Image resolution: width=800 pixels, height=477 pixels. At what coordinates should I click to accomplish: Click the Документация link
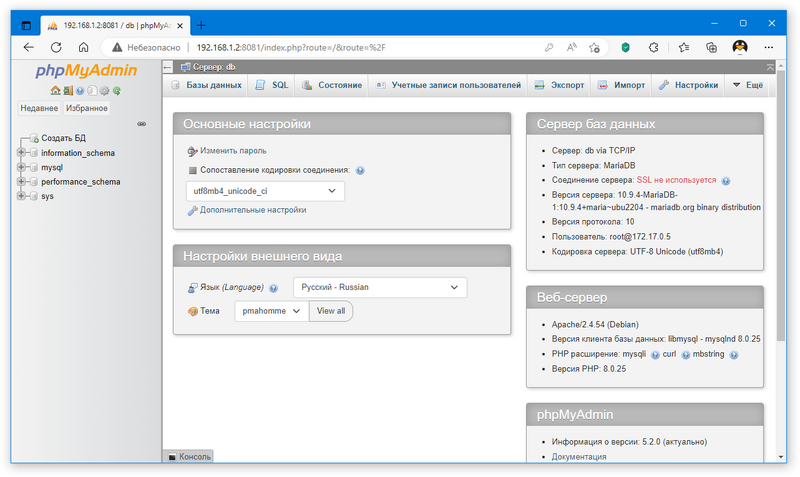coord(579,457)
